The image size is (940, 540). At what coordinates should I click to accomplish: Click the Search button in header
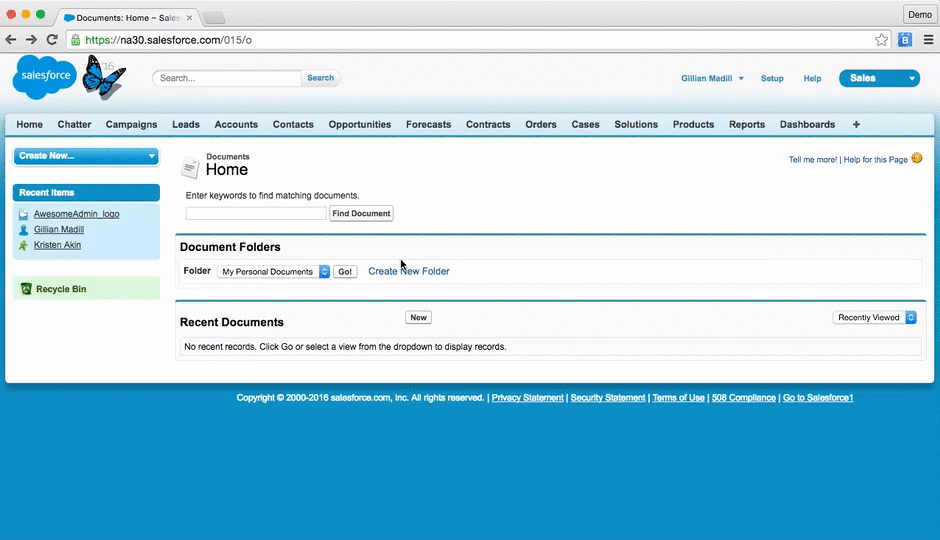click(321, 78)
